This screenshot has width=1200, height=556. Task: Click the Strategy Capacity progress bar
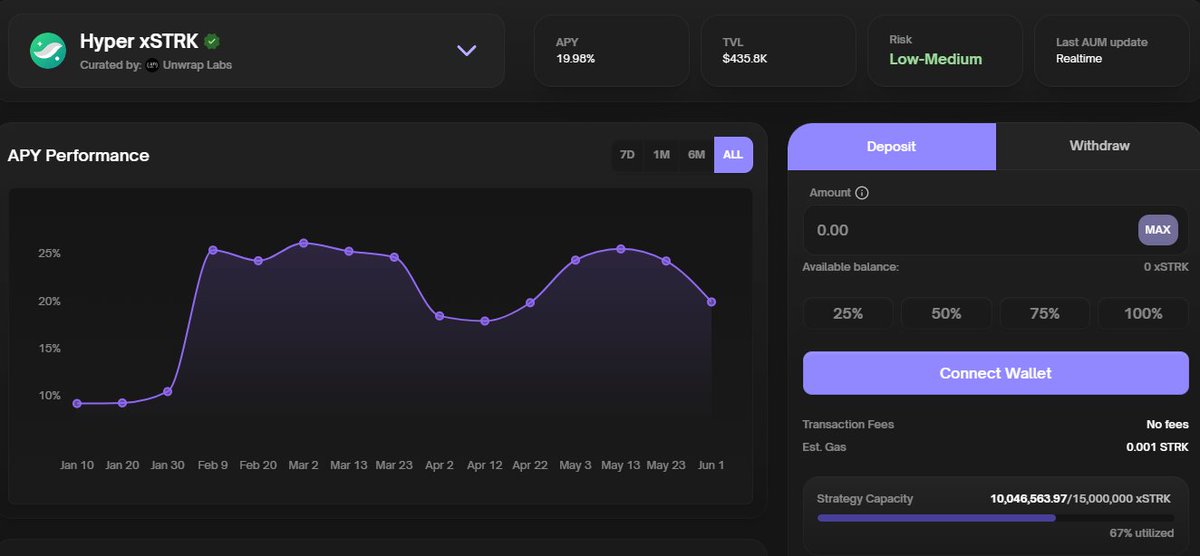point(996,518)
